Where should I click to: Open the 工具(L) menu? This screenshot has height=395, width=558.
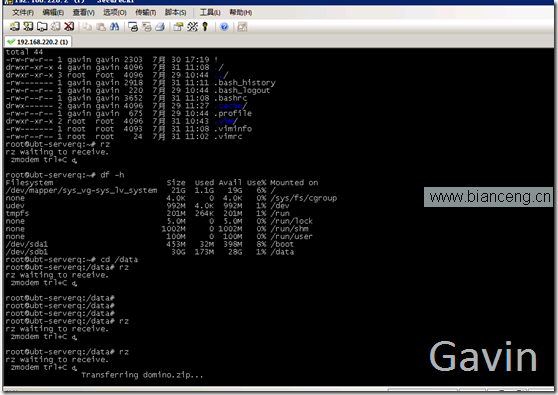coord(210,12)
